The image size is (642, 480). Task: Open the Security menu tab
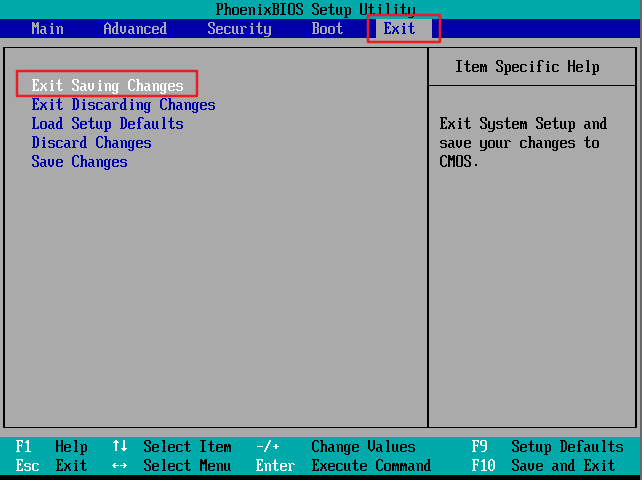coord(239,29)
